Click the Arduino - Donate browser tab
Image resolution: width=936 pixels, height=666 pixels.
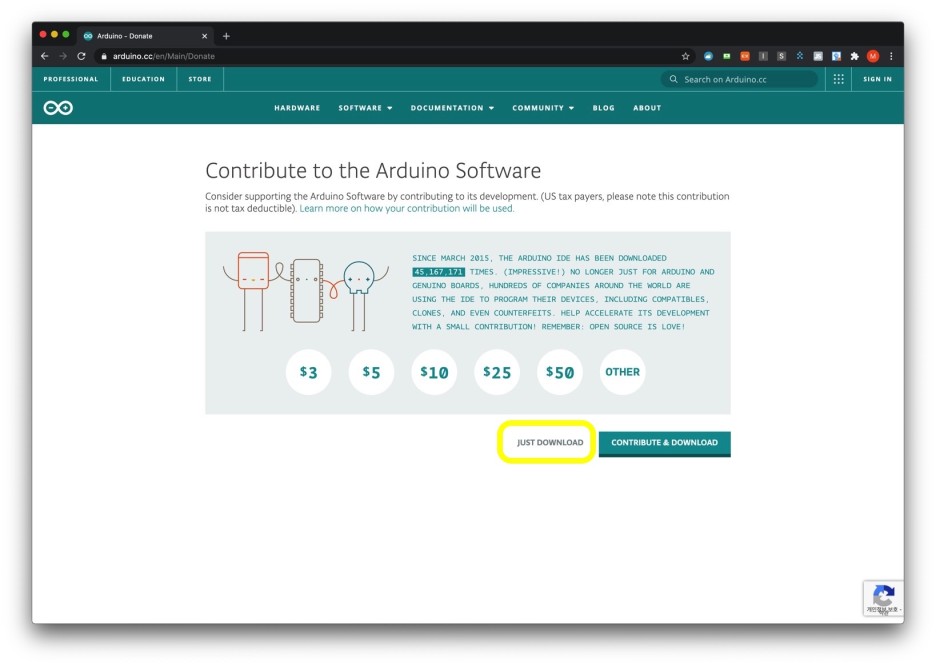point(145,36)
